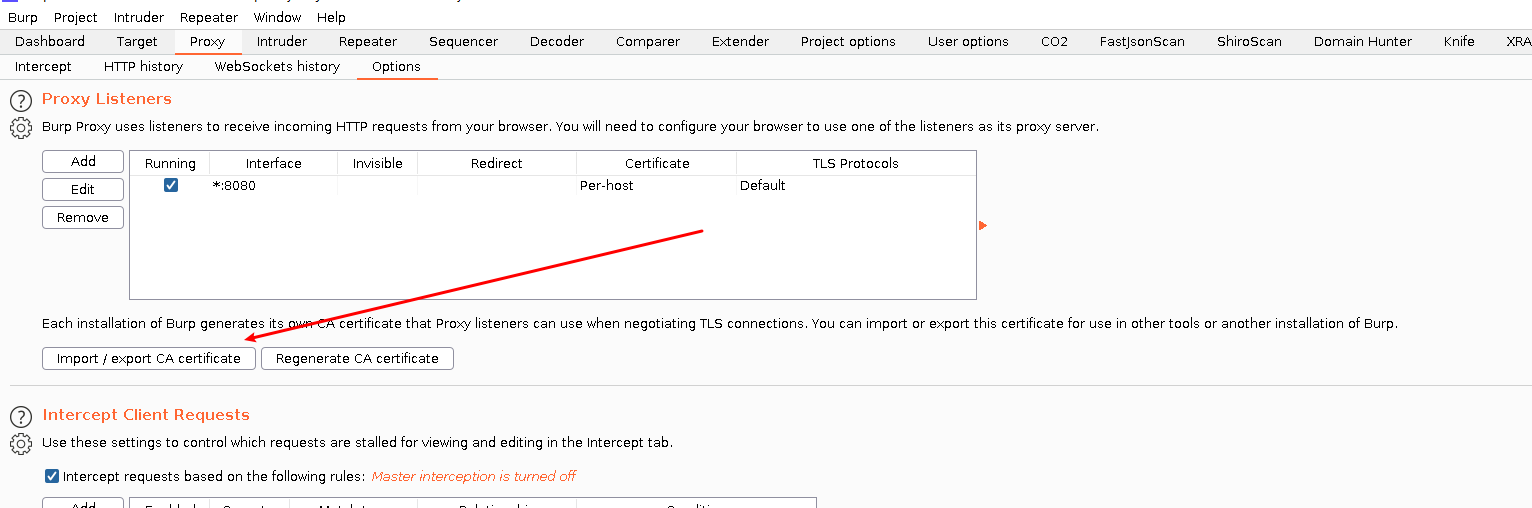Screen dimensions: 1532x508
Task: Click Regenerate CA certificate button
Action: tap(357, 358)
